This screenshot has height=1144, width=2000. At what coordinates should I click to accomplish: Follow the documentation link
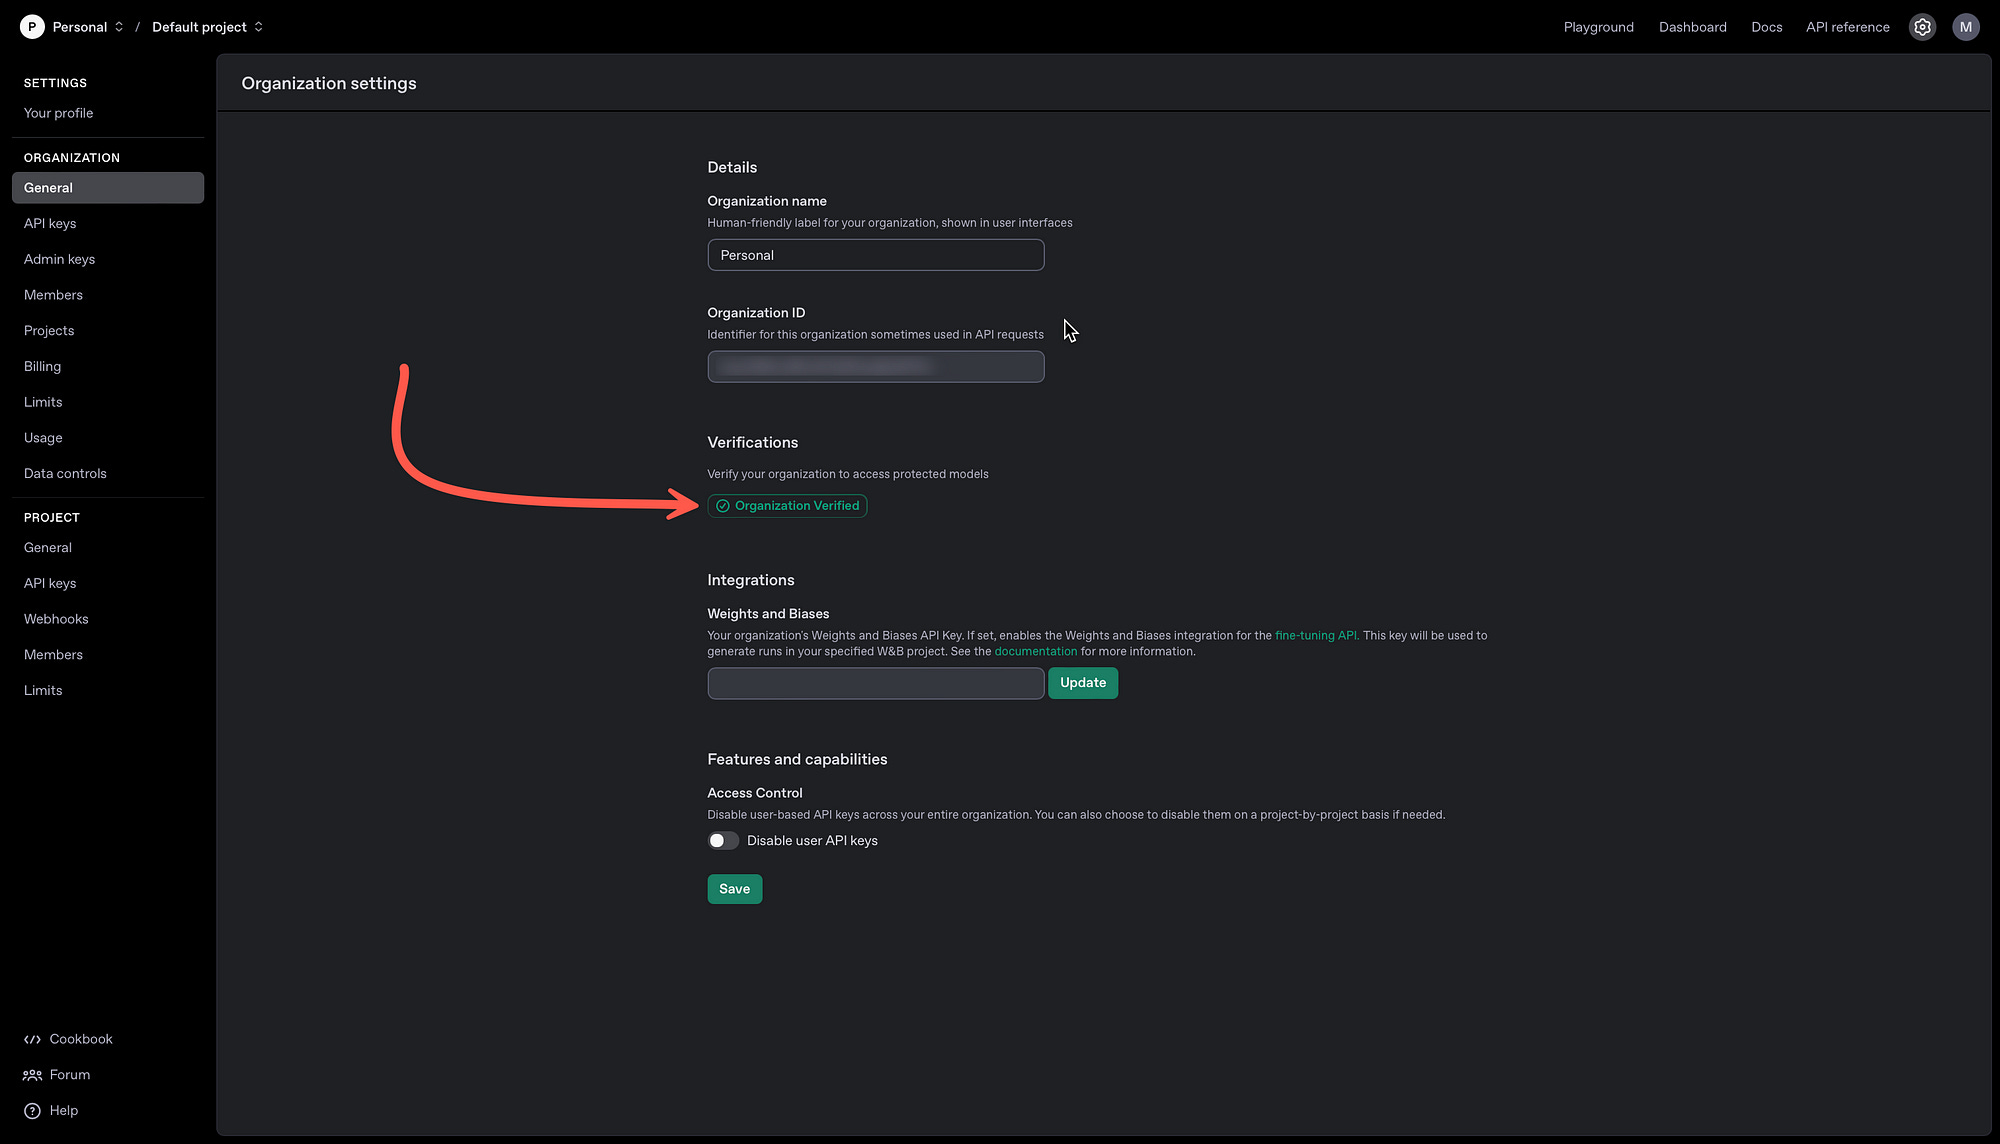point(1036,652)
